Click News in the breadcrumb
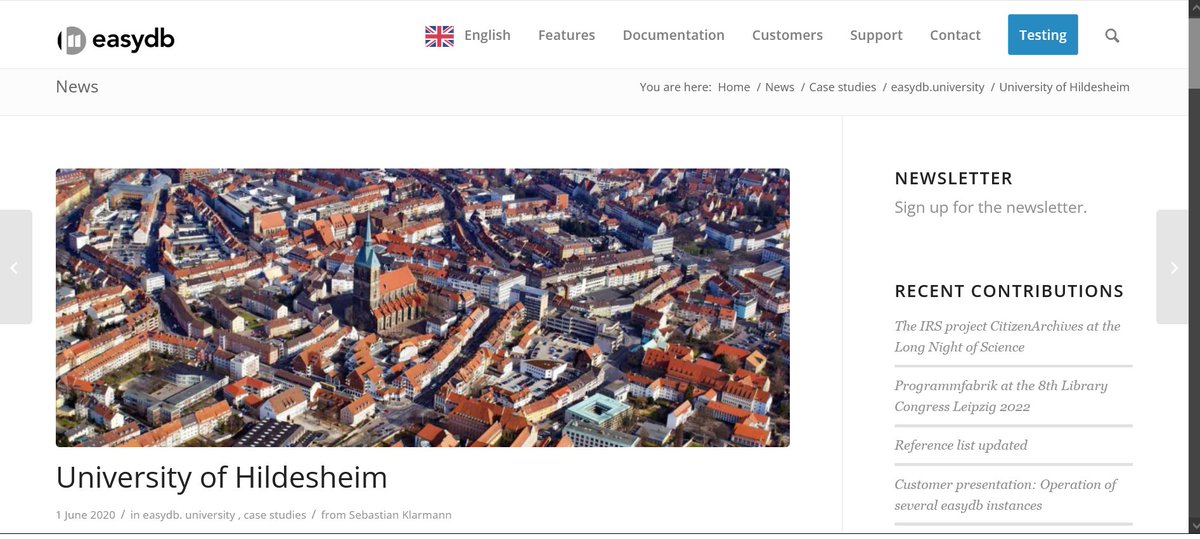The image size is (1200, 539). tap(779, 87)
